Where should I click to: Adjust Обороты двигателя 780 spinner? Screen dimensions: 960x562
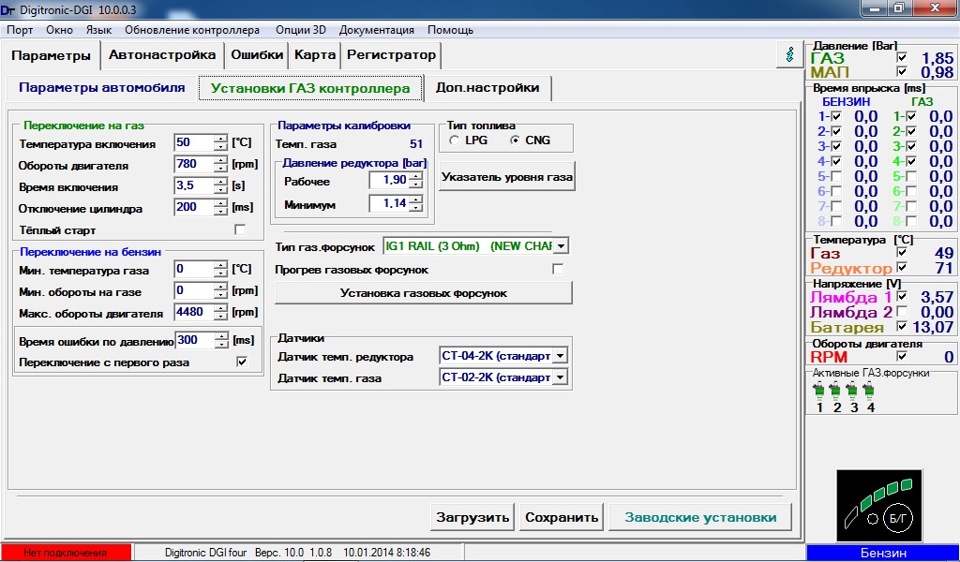(x=220, y=164)
